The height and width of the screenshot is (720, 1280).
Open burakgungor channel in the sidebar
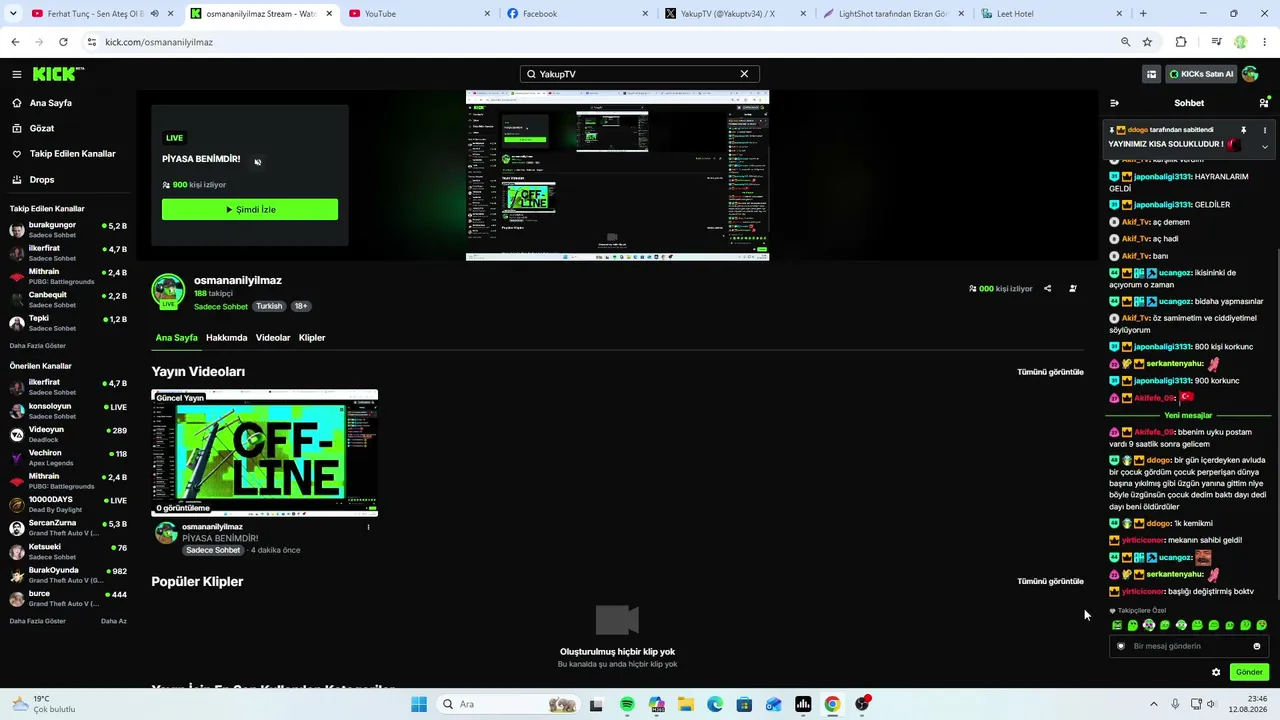coord(68,230)
